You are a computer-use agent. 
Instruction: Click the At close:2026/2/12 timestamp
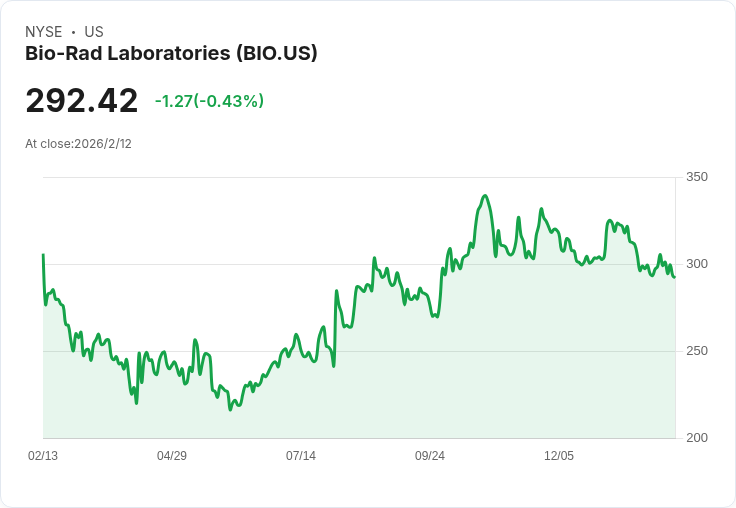pyautogui.click(x=78, y=144)
